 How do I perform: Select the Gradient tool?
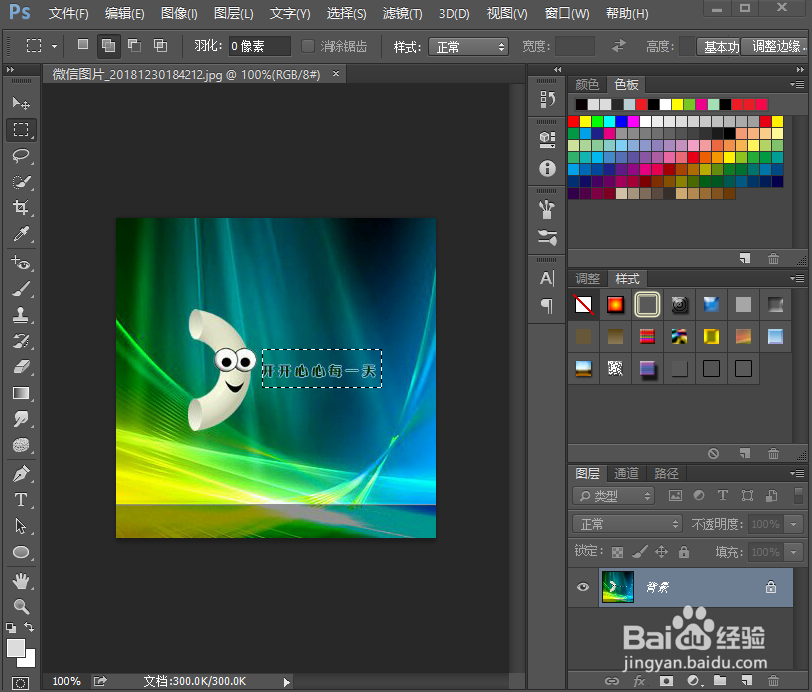(x=21, y=393)
